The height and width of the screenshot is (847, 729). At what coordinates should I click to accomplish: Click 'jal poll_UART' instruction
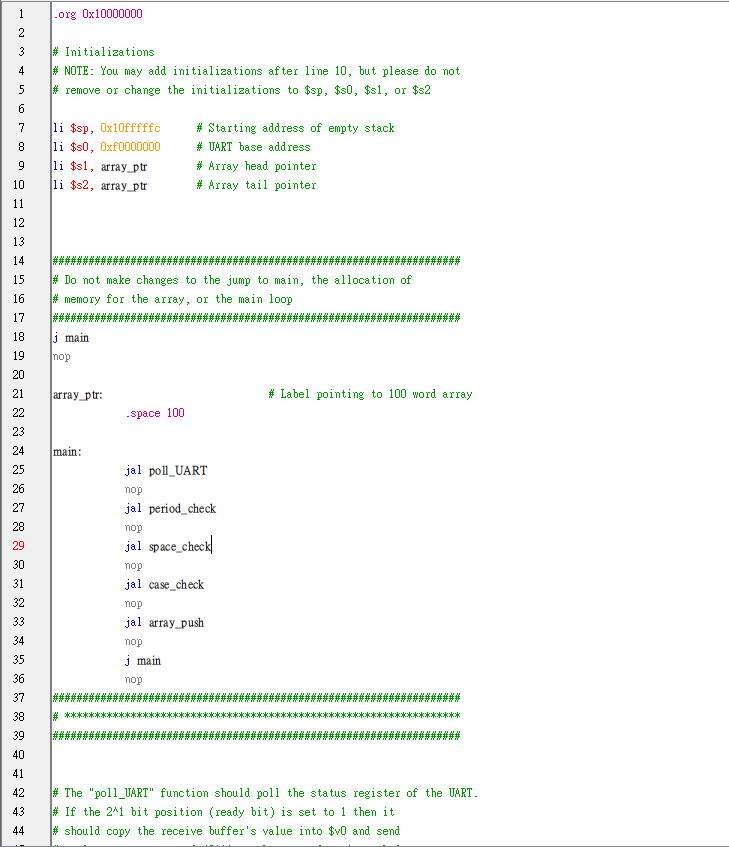click(x=166, y=470)
